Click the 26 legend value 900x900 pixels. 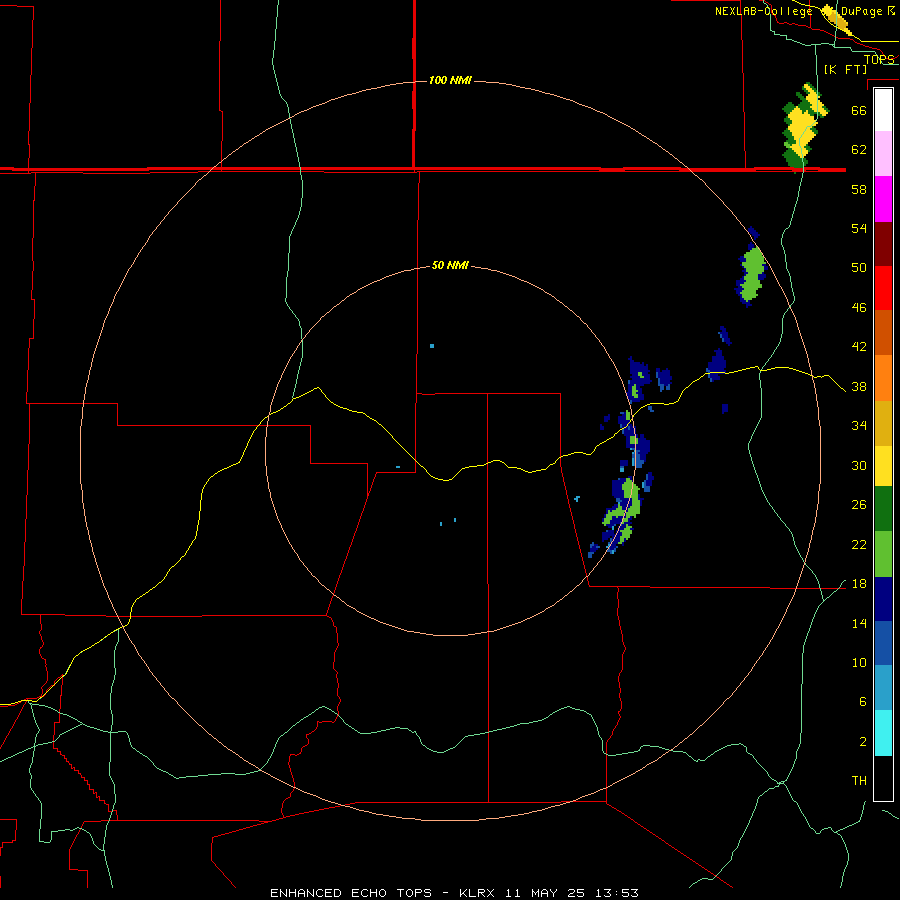859,505
